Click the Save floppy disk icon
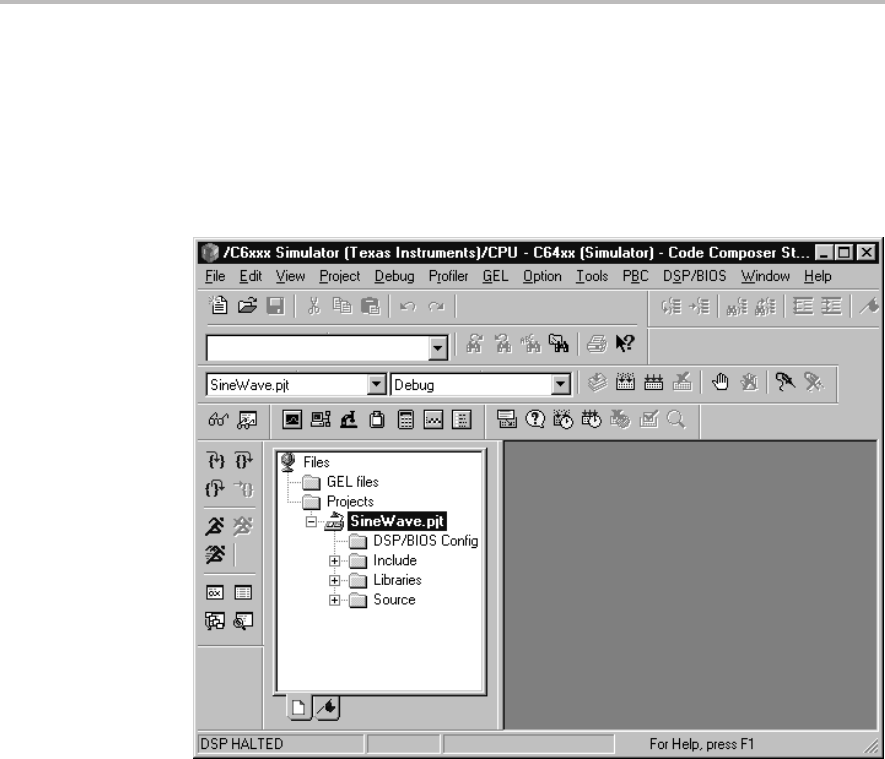 coord(275,306)
